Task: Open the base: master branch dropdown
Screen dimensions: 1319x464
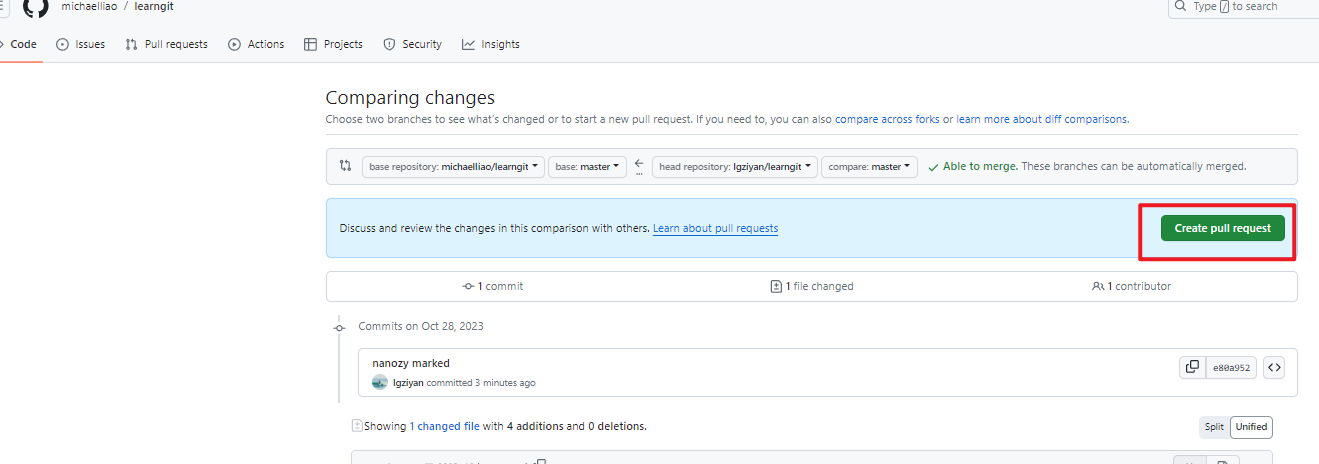Action: pyautogui.click(x=588, y=167)
